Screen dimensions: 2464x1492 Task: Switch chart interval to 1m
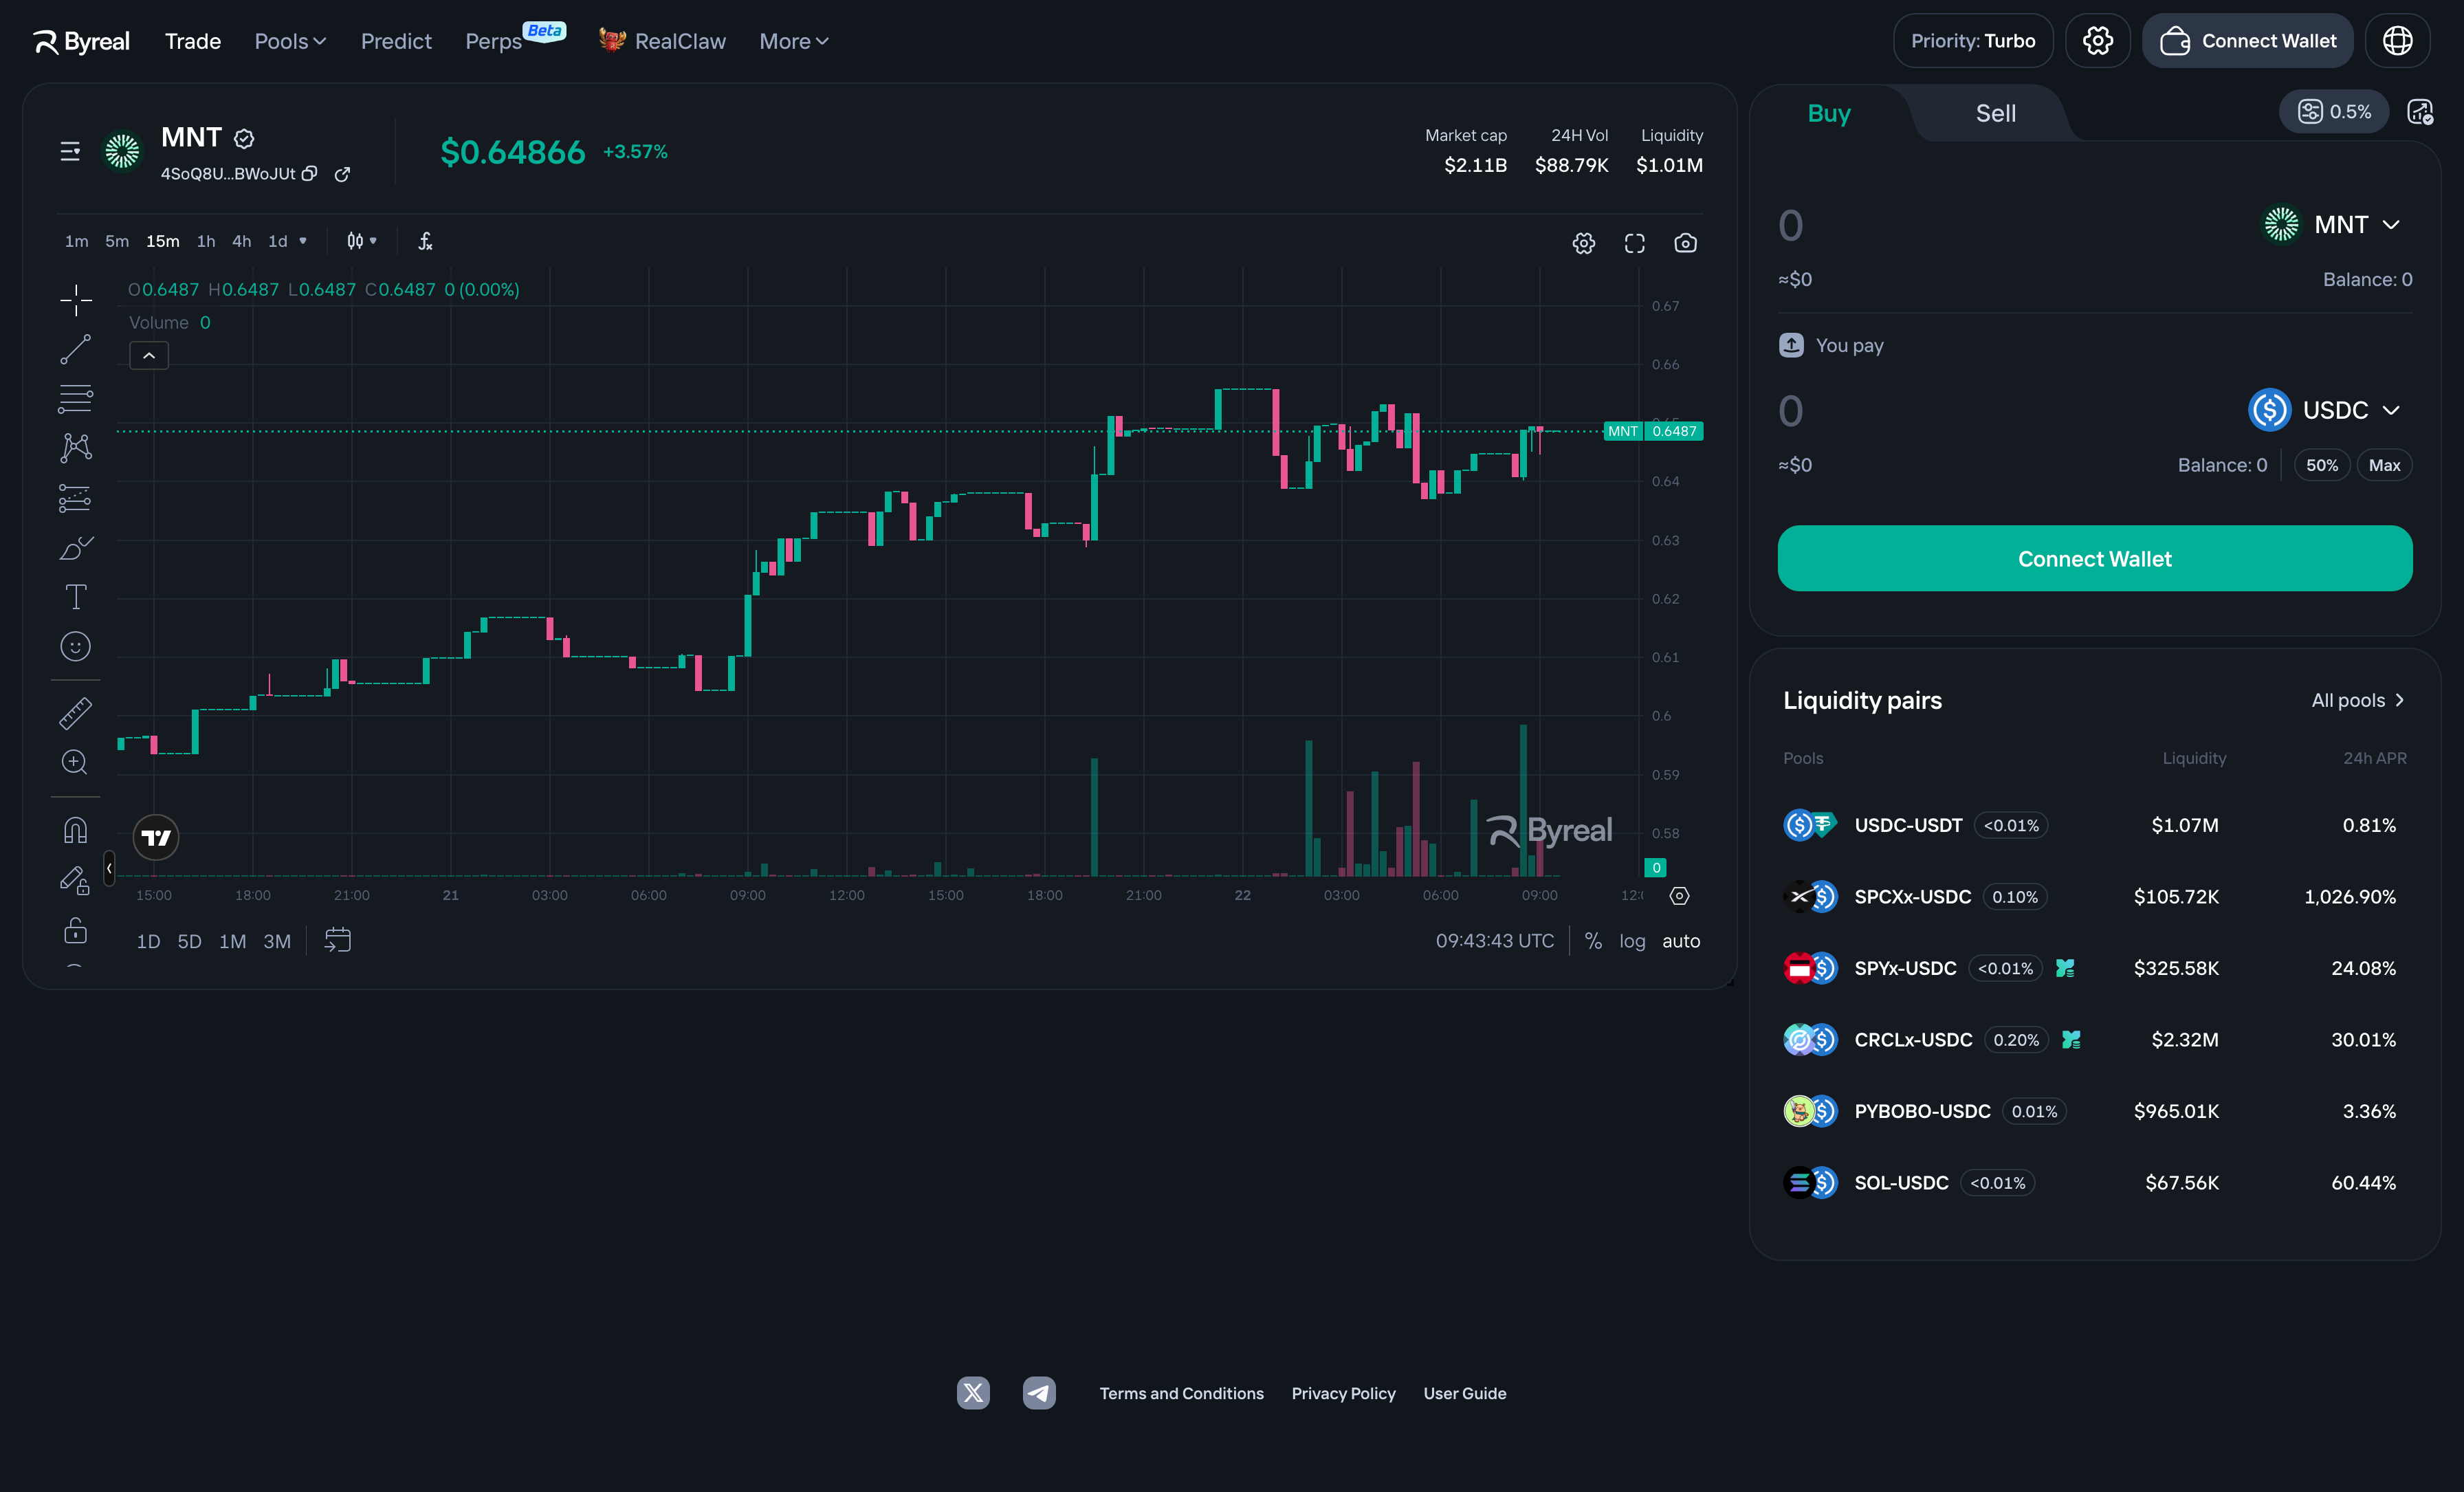pyautogui.click(x=77, y=241)
